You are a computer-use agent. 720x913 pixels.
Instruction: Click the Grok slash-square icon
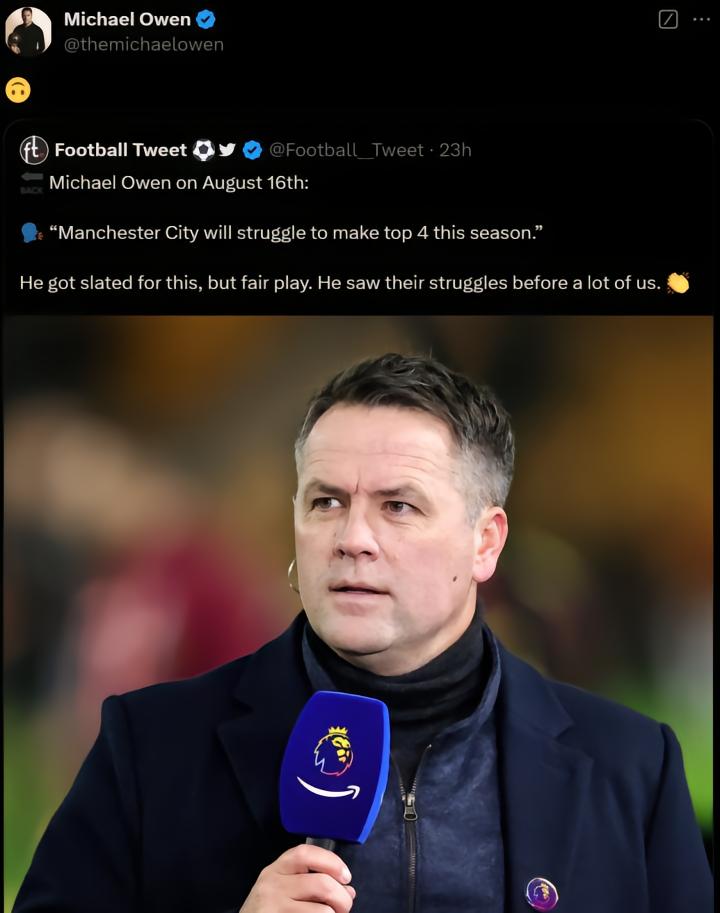point(669,20)
